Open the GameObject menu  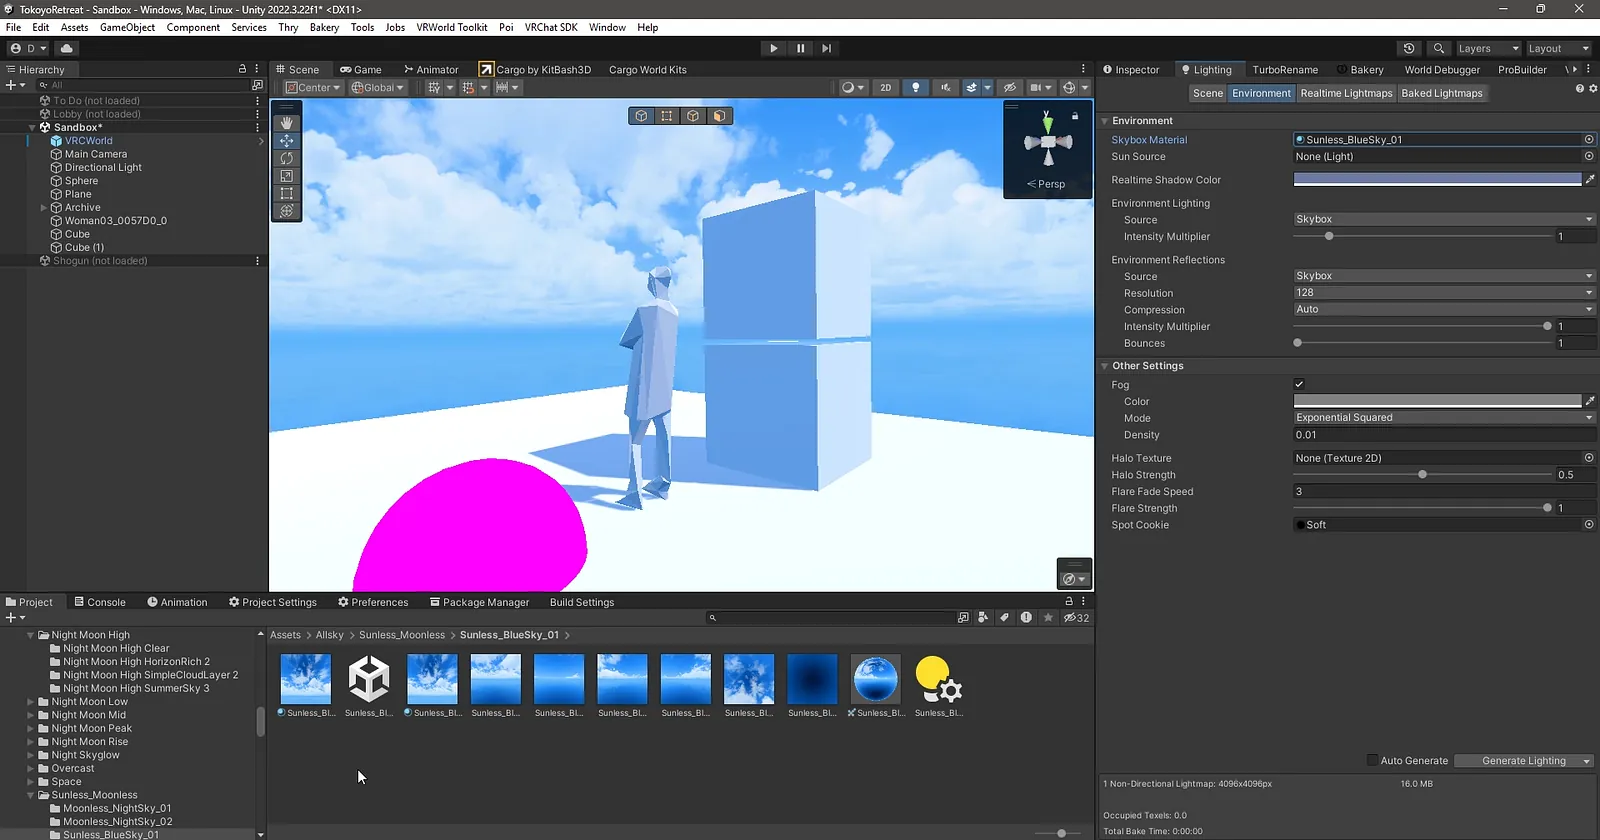127,27
